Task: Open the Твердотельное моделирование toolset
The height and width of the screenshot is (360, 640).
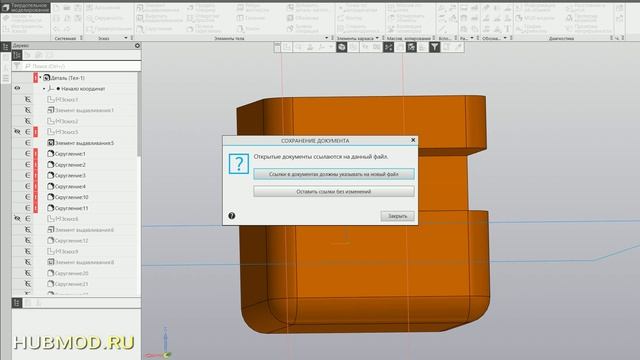Action: click(x=25, y=7)
